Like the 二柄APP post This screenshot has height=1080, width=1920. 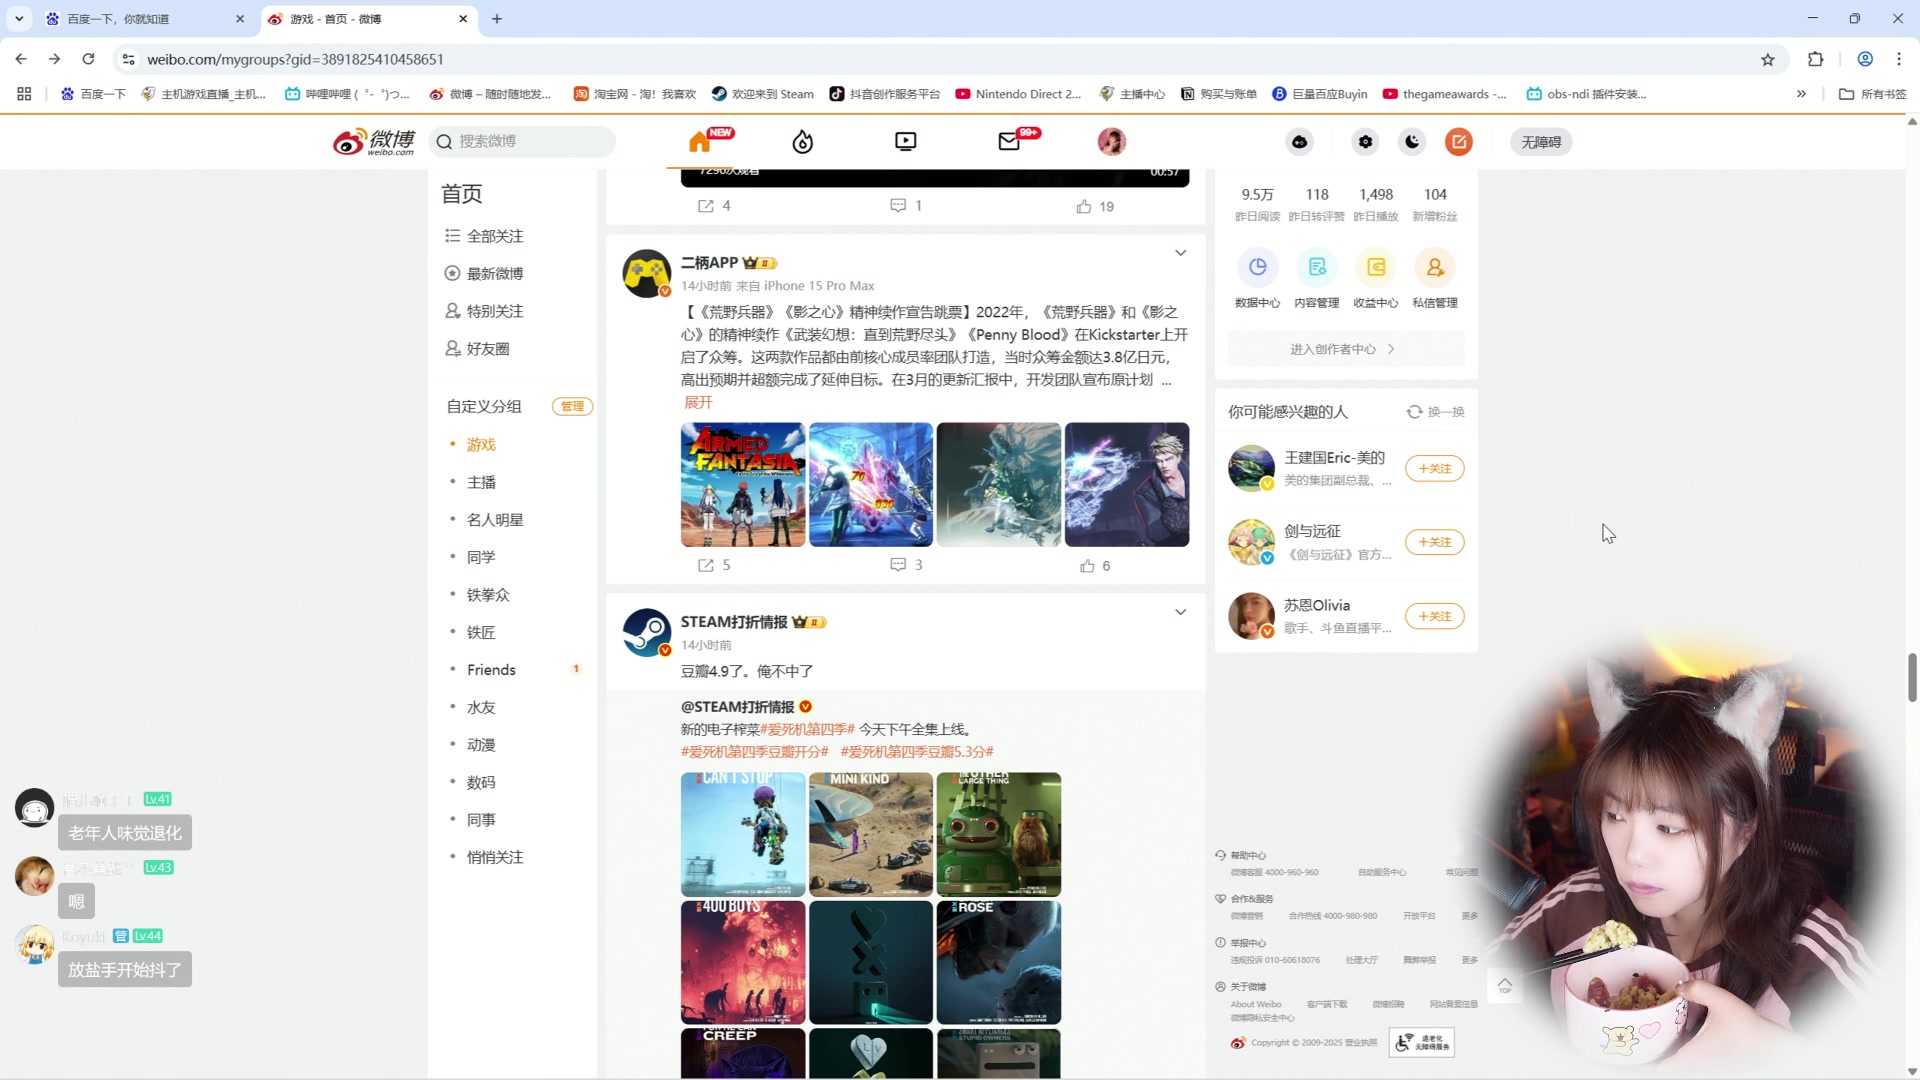(x=1095, y=566)
